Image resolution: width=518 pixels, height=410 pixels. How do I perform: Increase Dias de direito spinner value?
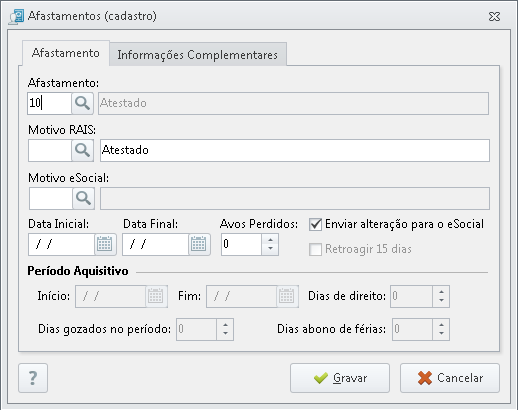pyautogui.click(x=441, y=292)
